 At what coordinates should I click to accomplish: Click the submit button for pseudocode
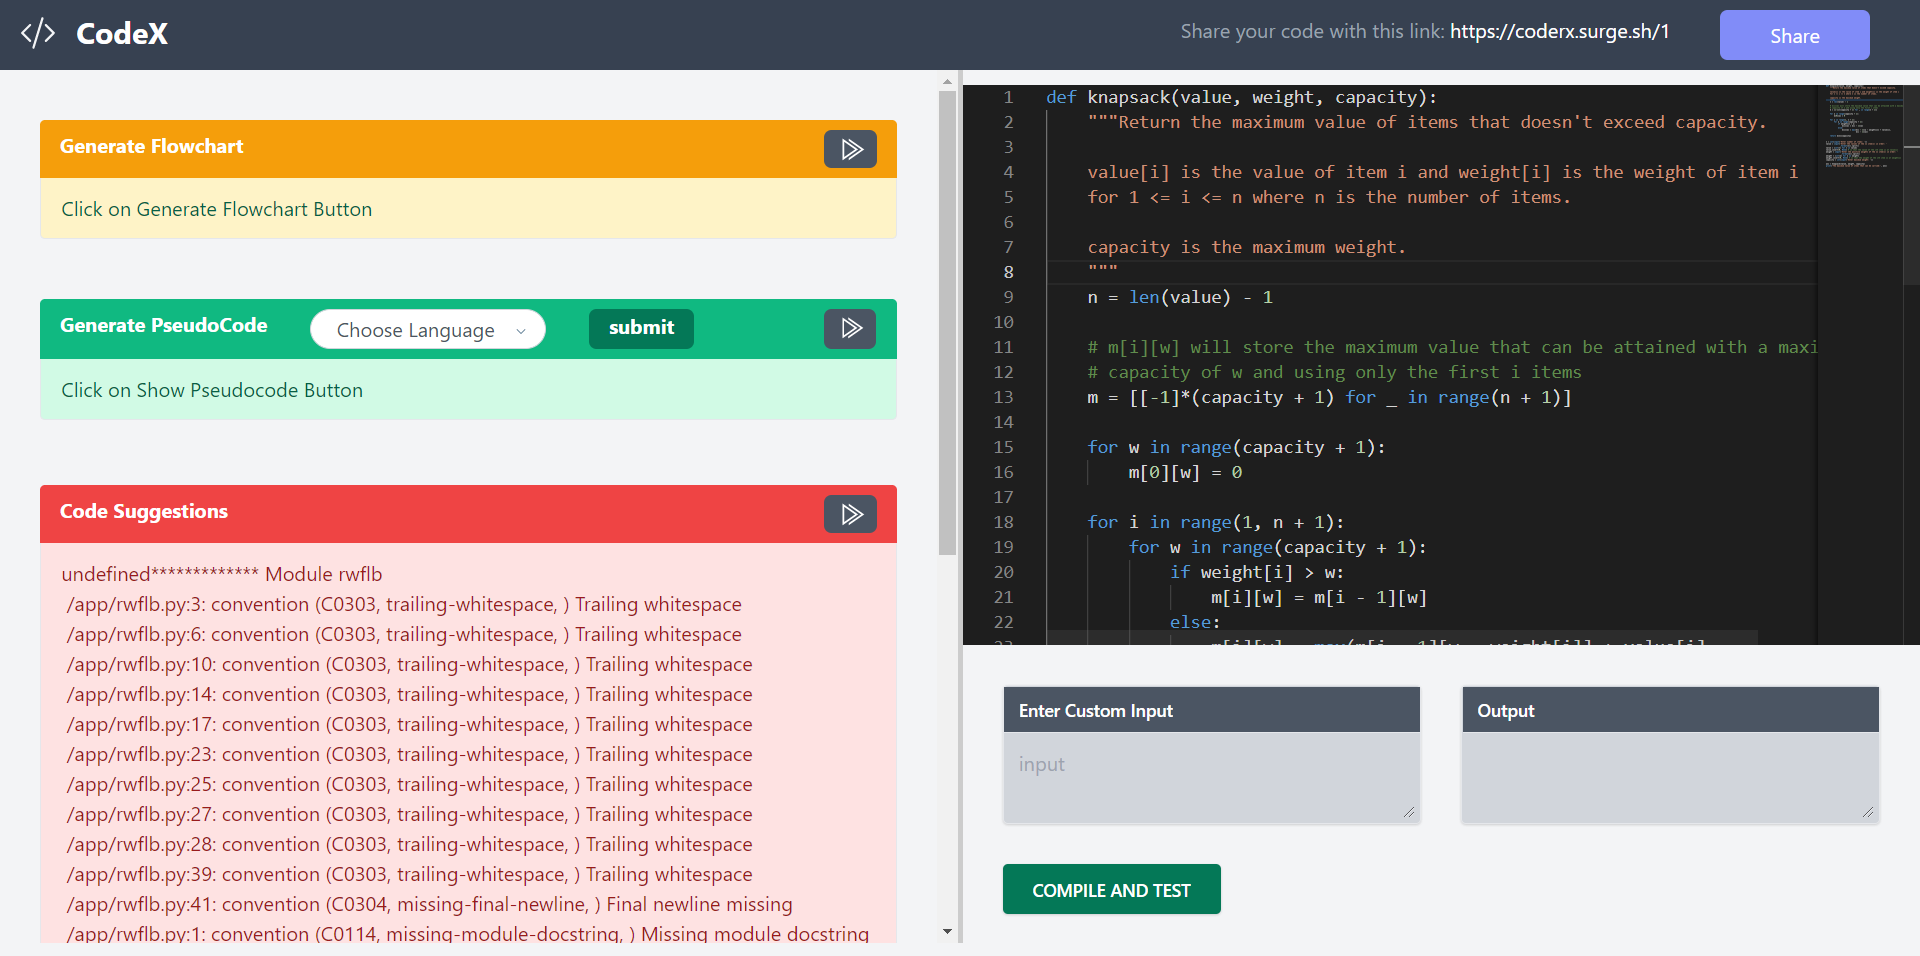641,328
